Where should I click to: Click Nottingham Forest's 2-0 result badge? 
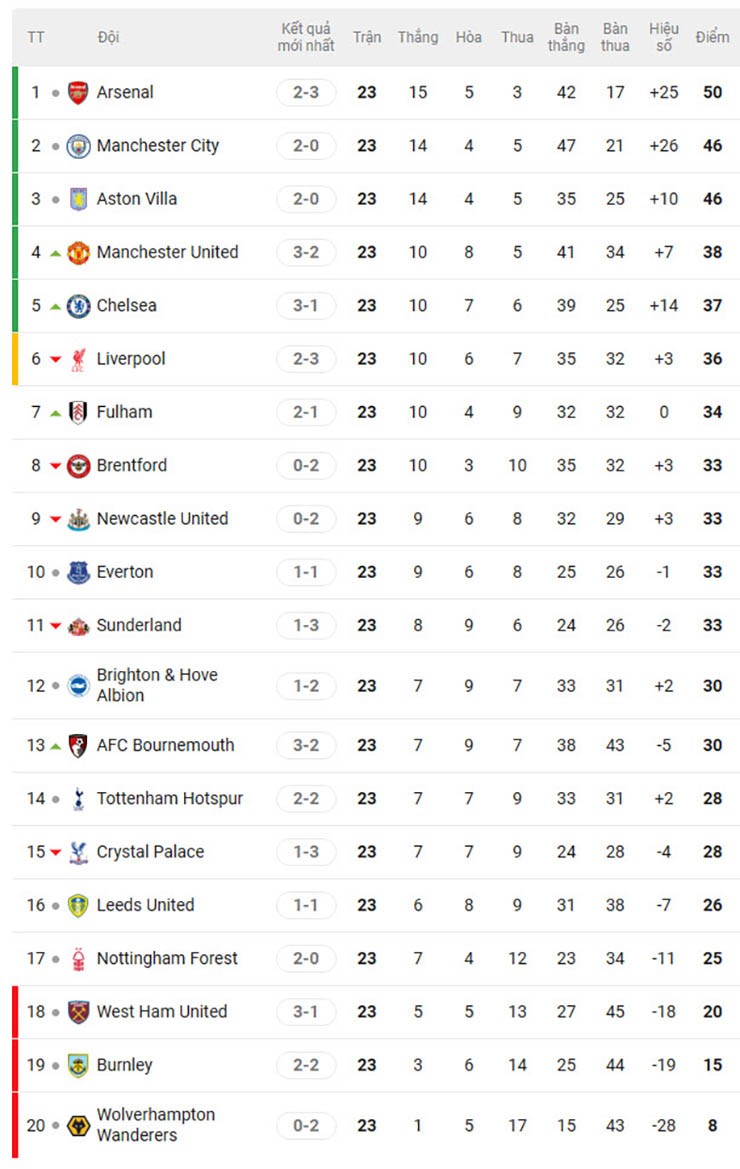306,959
